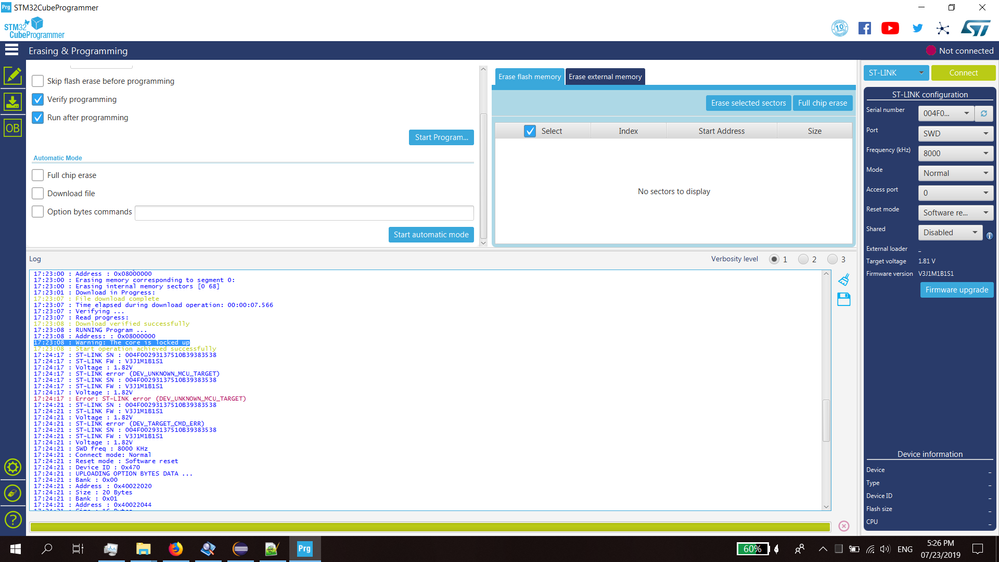Viewport: 999px width, 562px height.
Task: Cancel the operation beside the progress bar
Action: pos(844,526)
